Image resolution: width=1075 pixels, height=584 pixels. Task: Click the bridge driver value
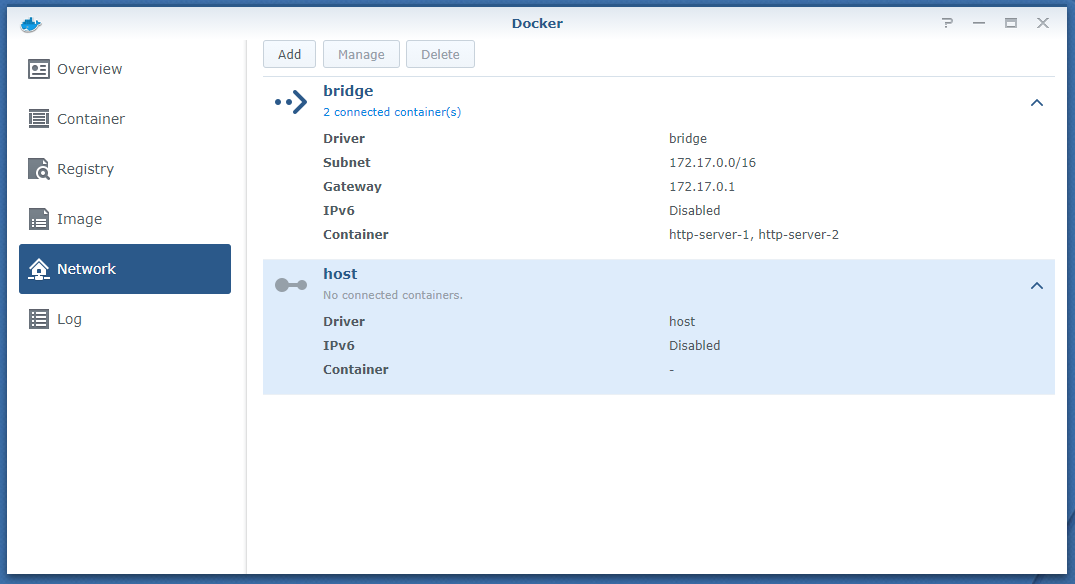click(688, 138)
